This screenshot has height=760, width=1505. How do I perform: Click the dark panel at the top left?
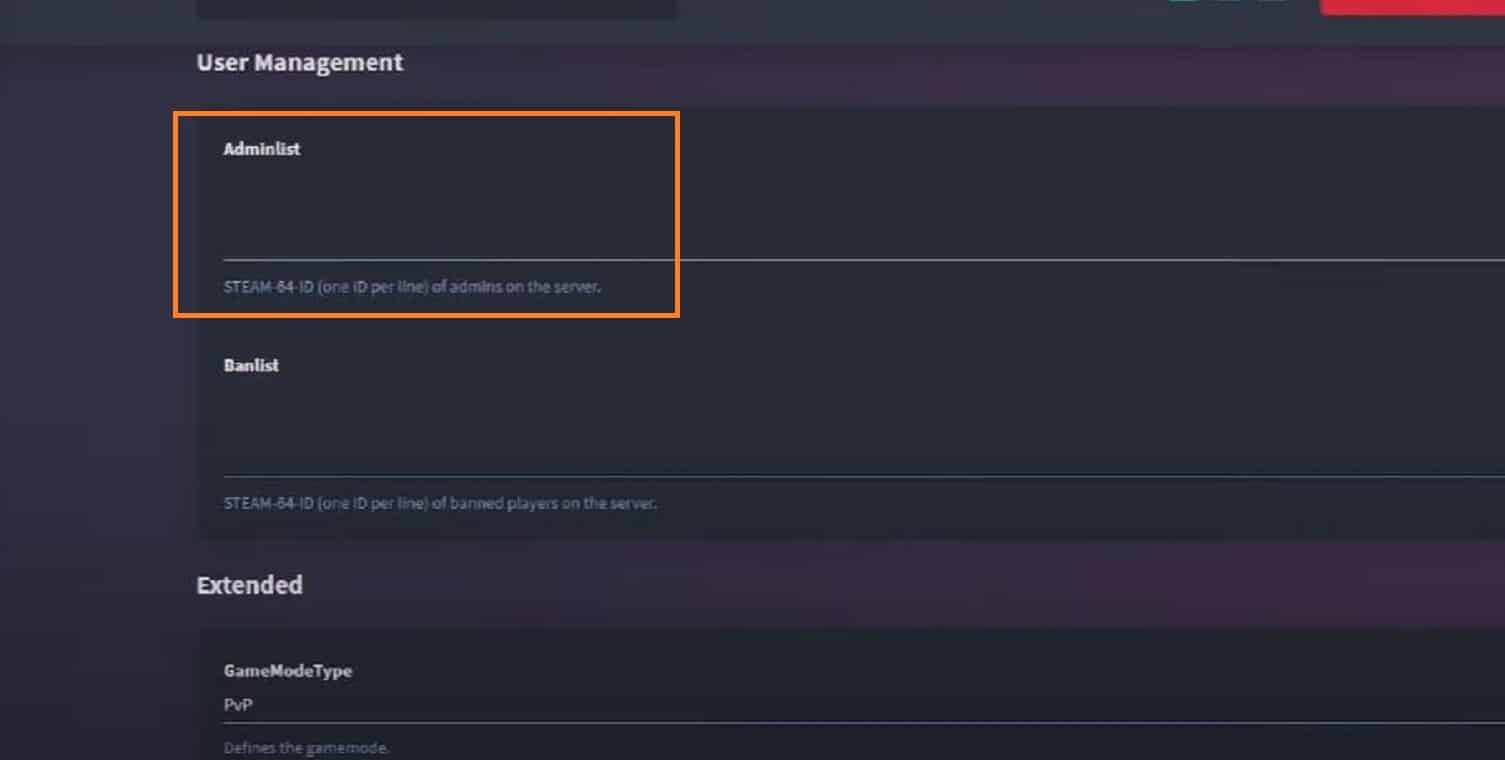coord(436,8)
